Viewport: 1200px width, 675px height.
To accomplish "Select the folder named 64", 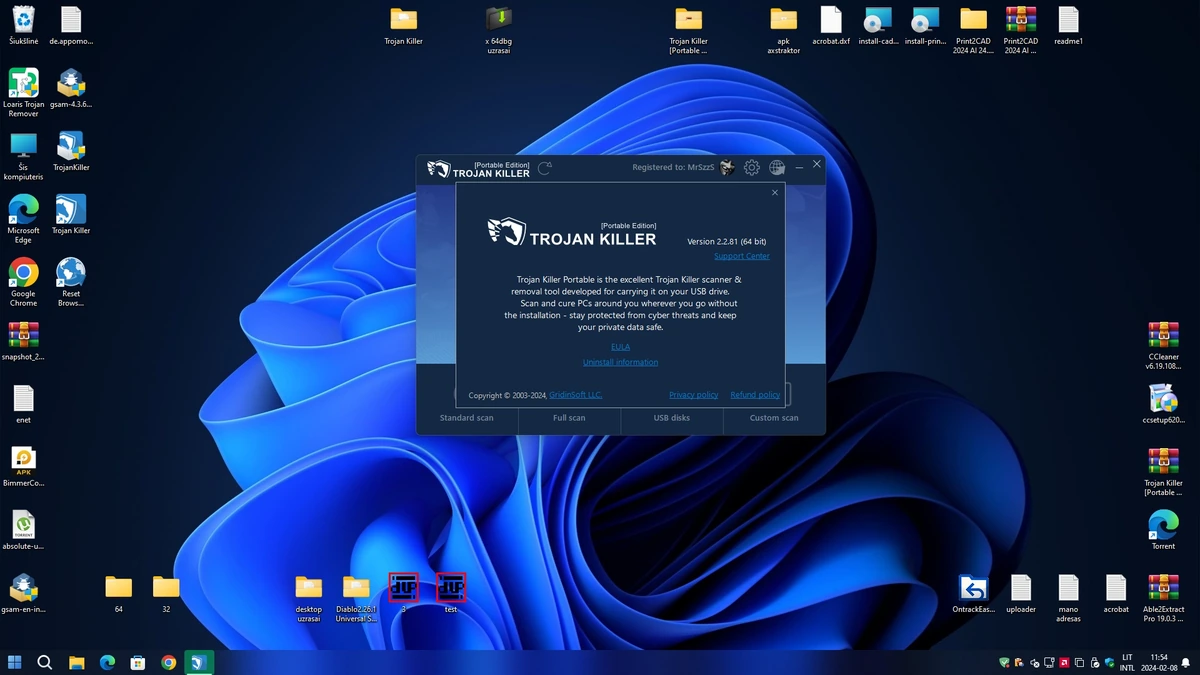I will coord(118,593).
